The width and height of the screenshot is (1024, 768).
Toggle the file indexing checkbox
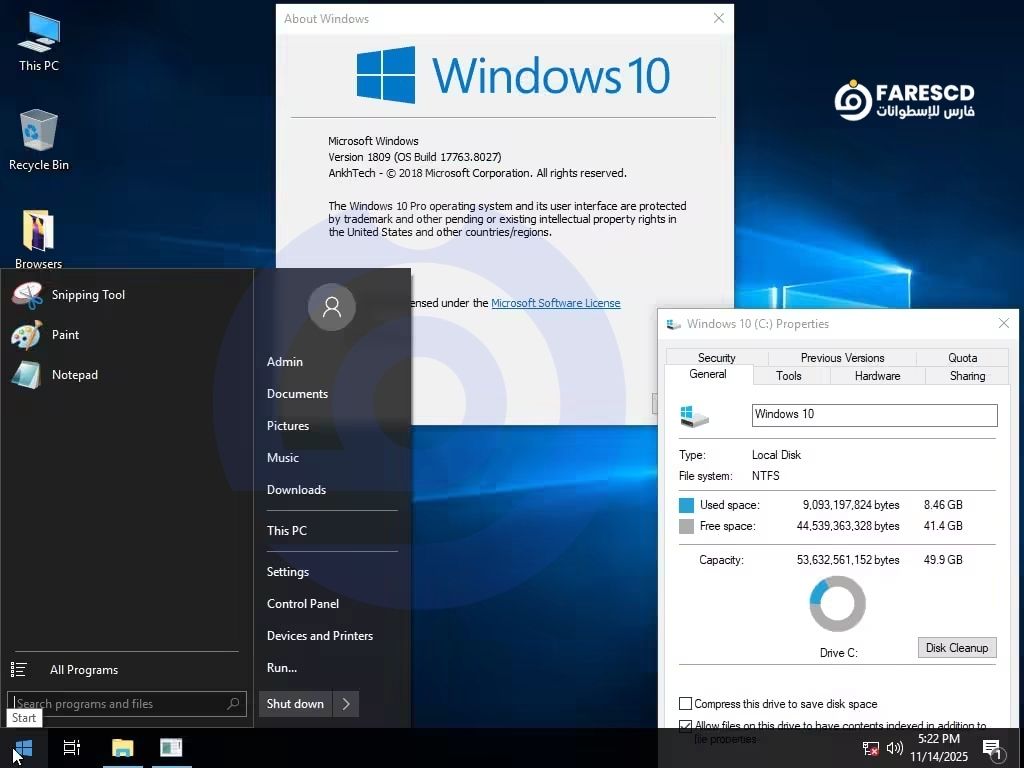(686, 727)
